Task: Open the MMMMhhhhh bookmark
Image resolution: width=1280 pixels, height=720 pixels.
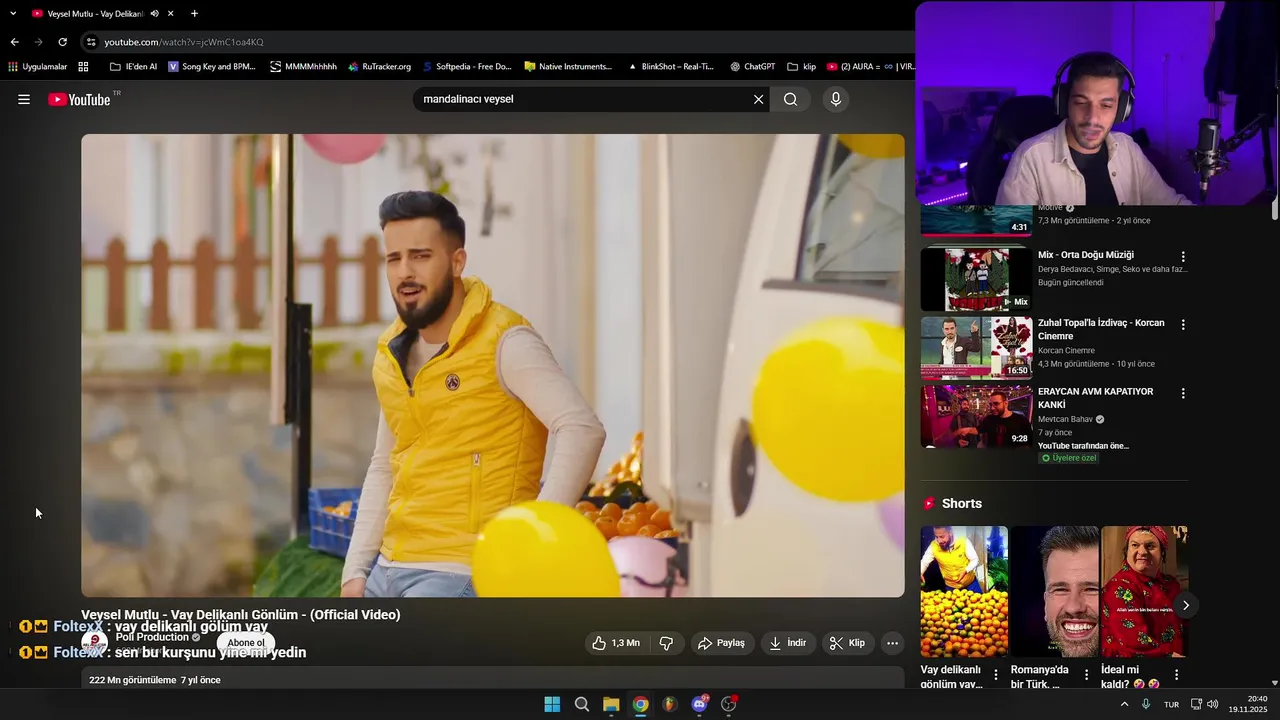Action: pyautogui.click(x=304, y=67)
